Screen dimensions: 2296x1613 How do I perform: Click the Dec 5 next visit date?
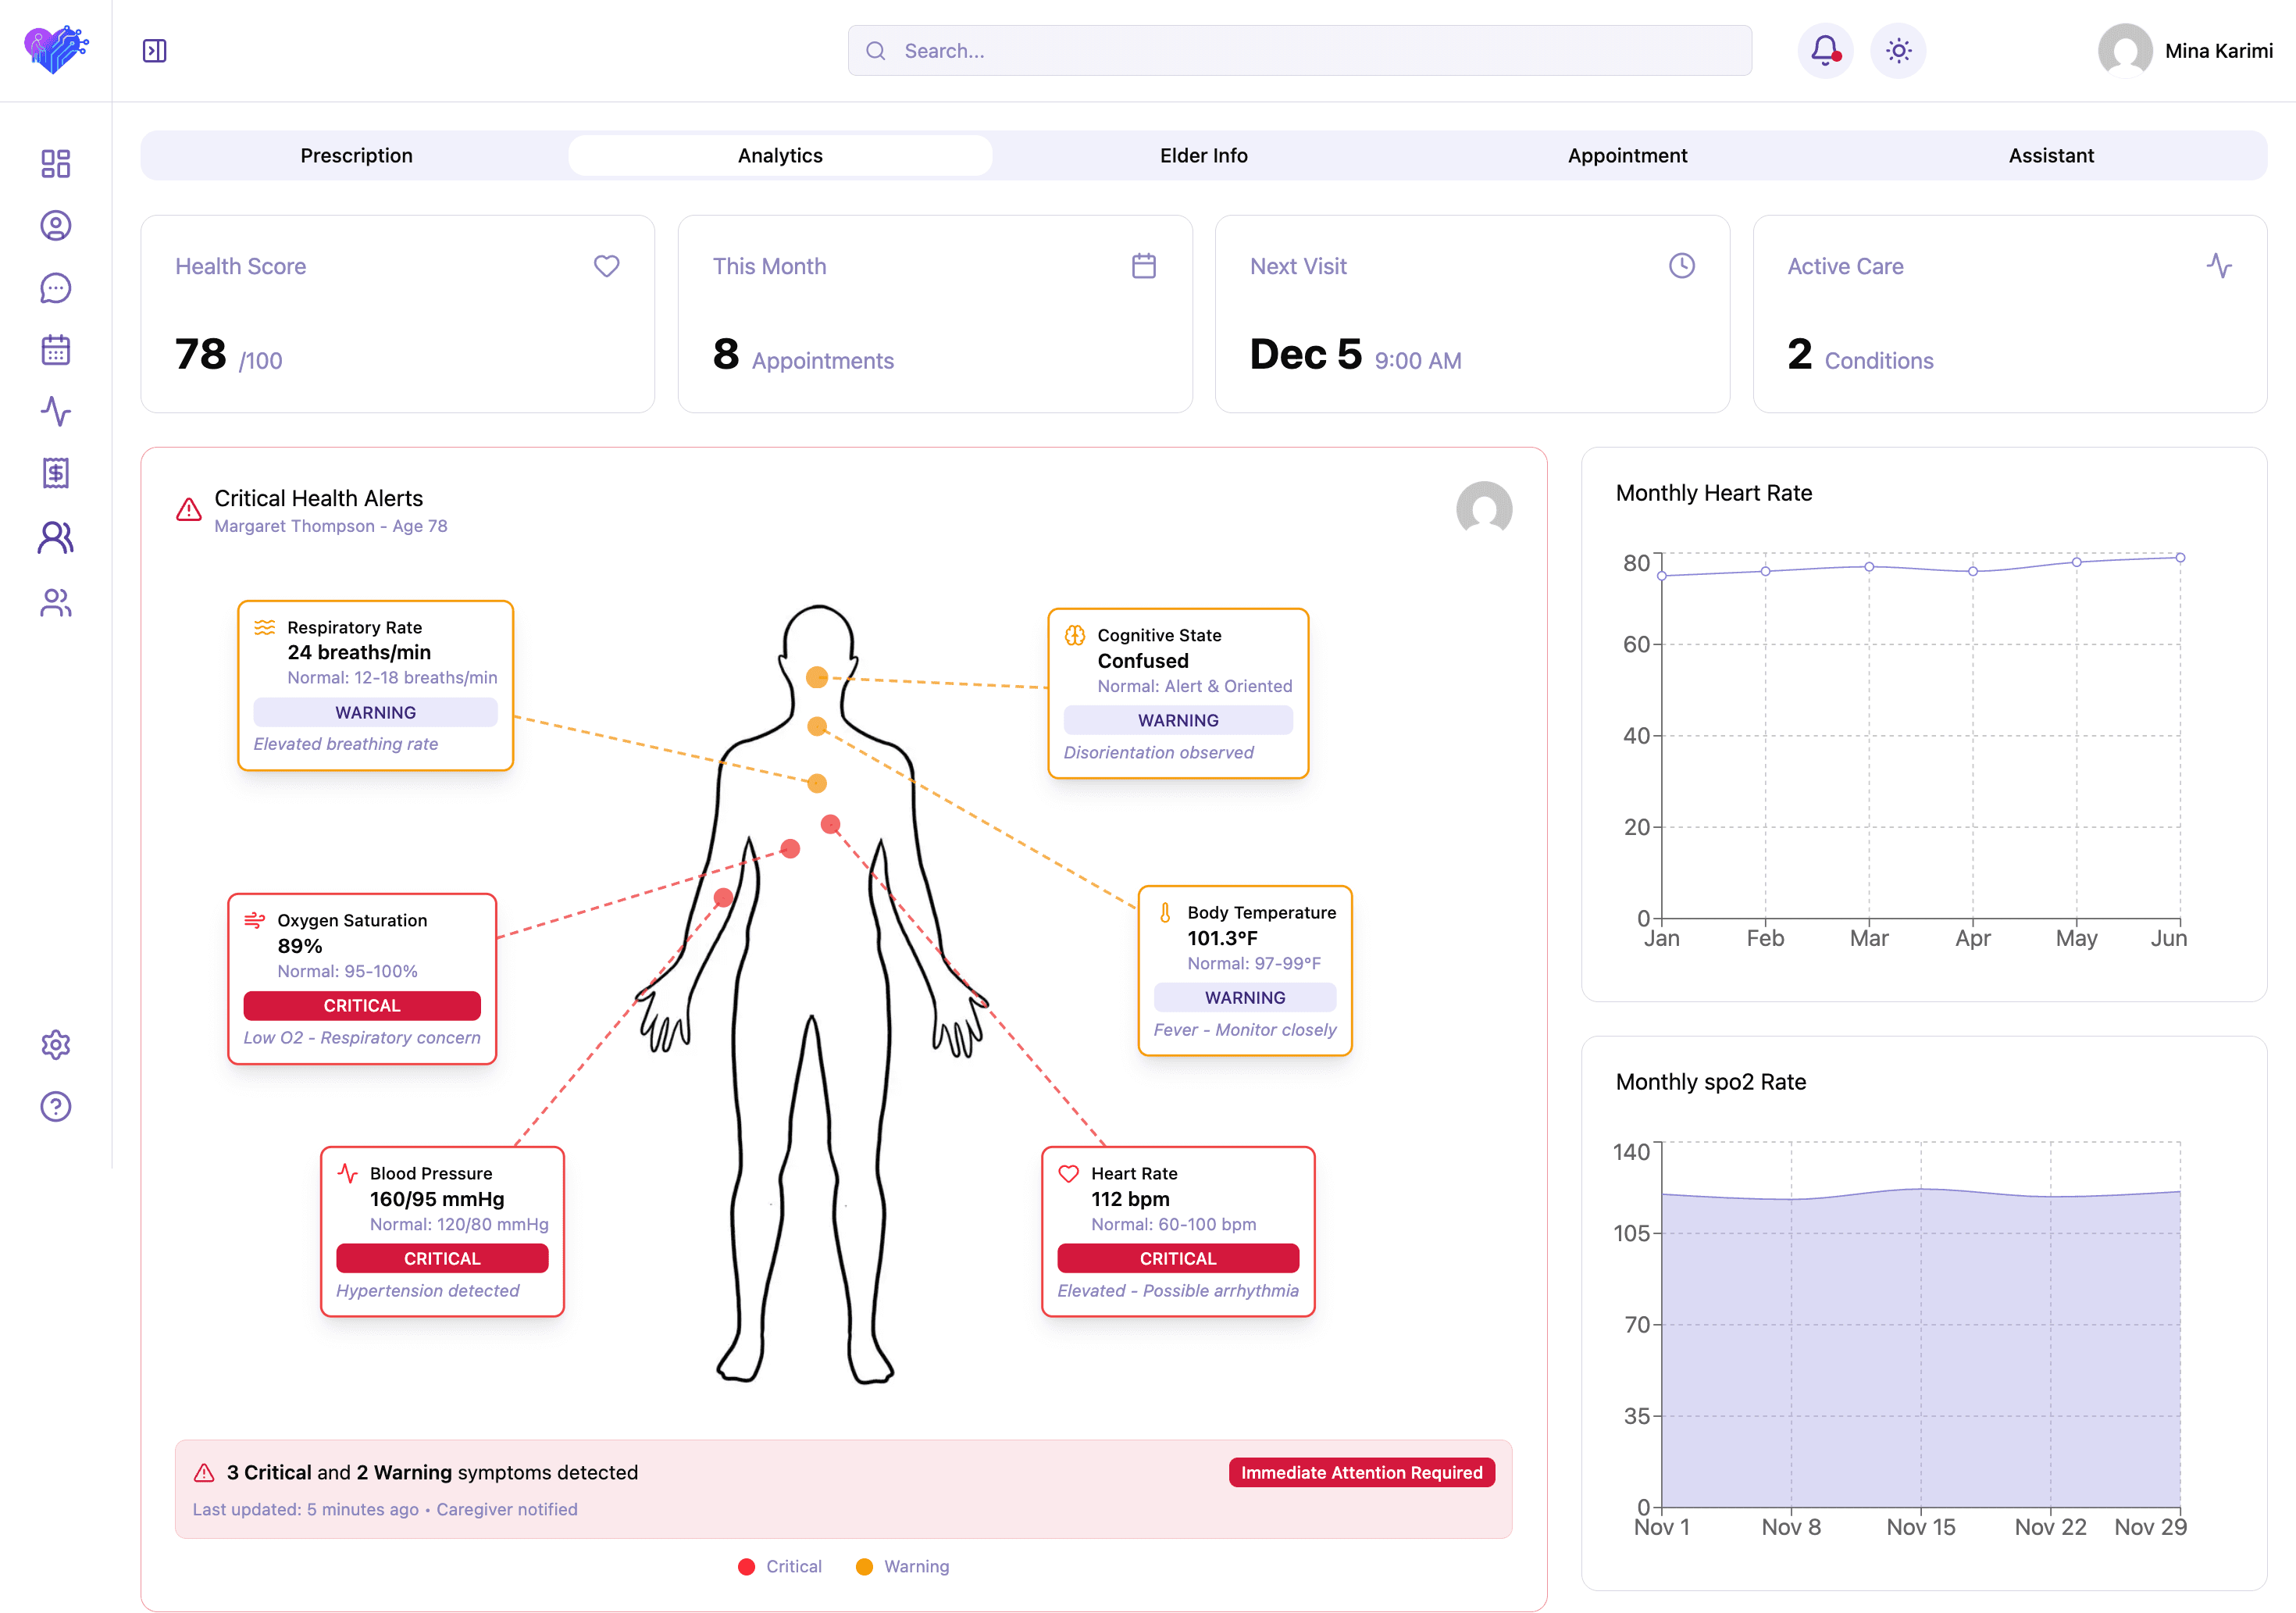point(1306,355)
